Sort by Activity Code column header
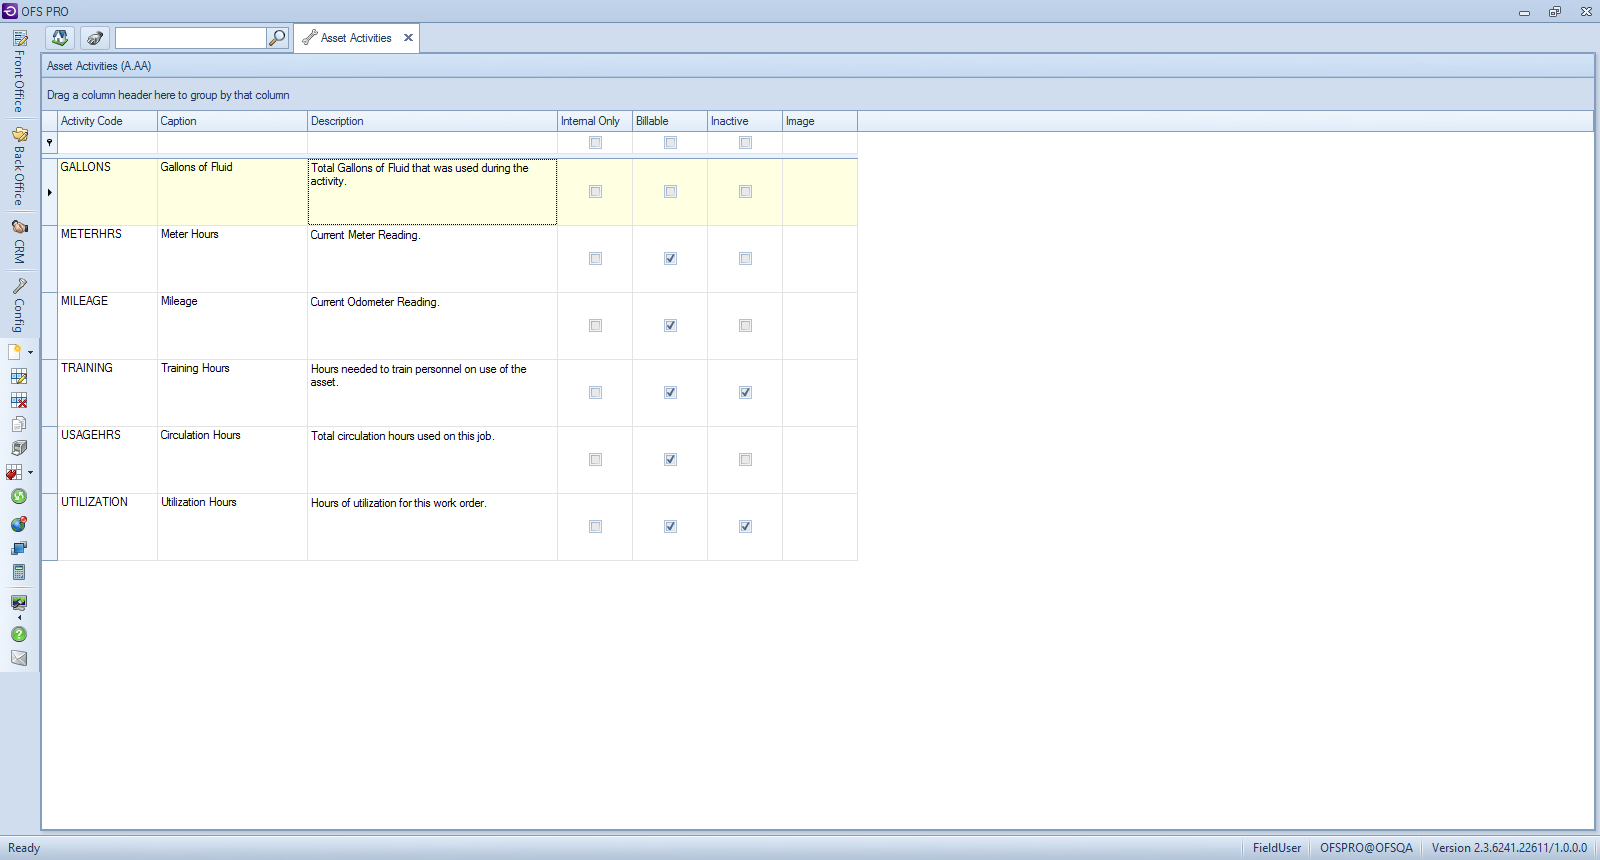This screenshot has height=860, width=1600. point(107,121)
